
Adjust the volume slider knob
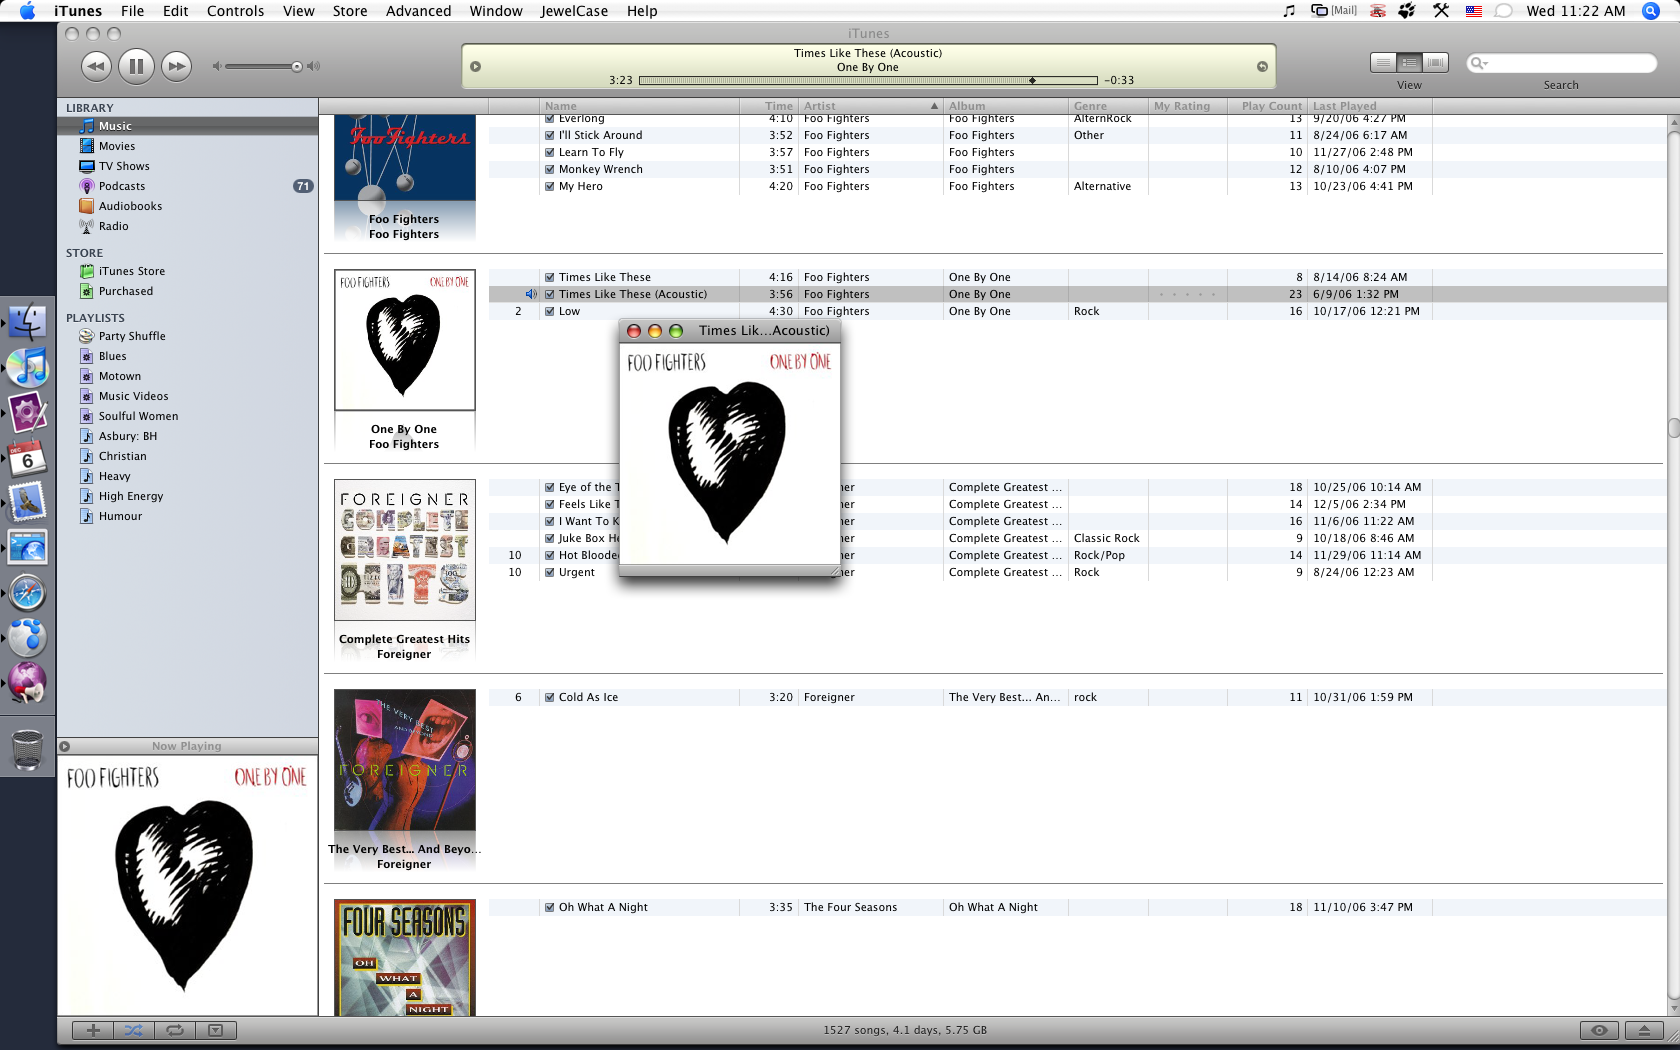(297, 67)
